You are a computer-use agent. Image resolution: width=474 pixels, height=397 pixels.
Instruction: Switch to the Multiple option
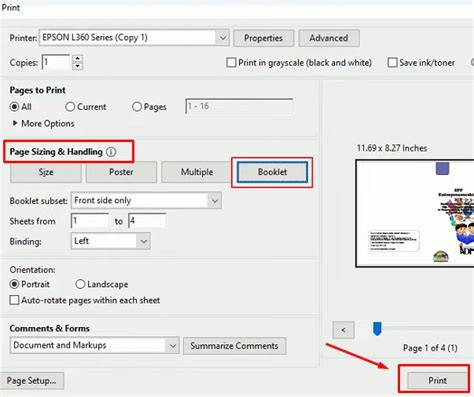coord(197,172)
